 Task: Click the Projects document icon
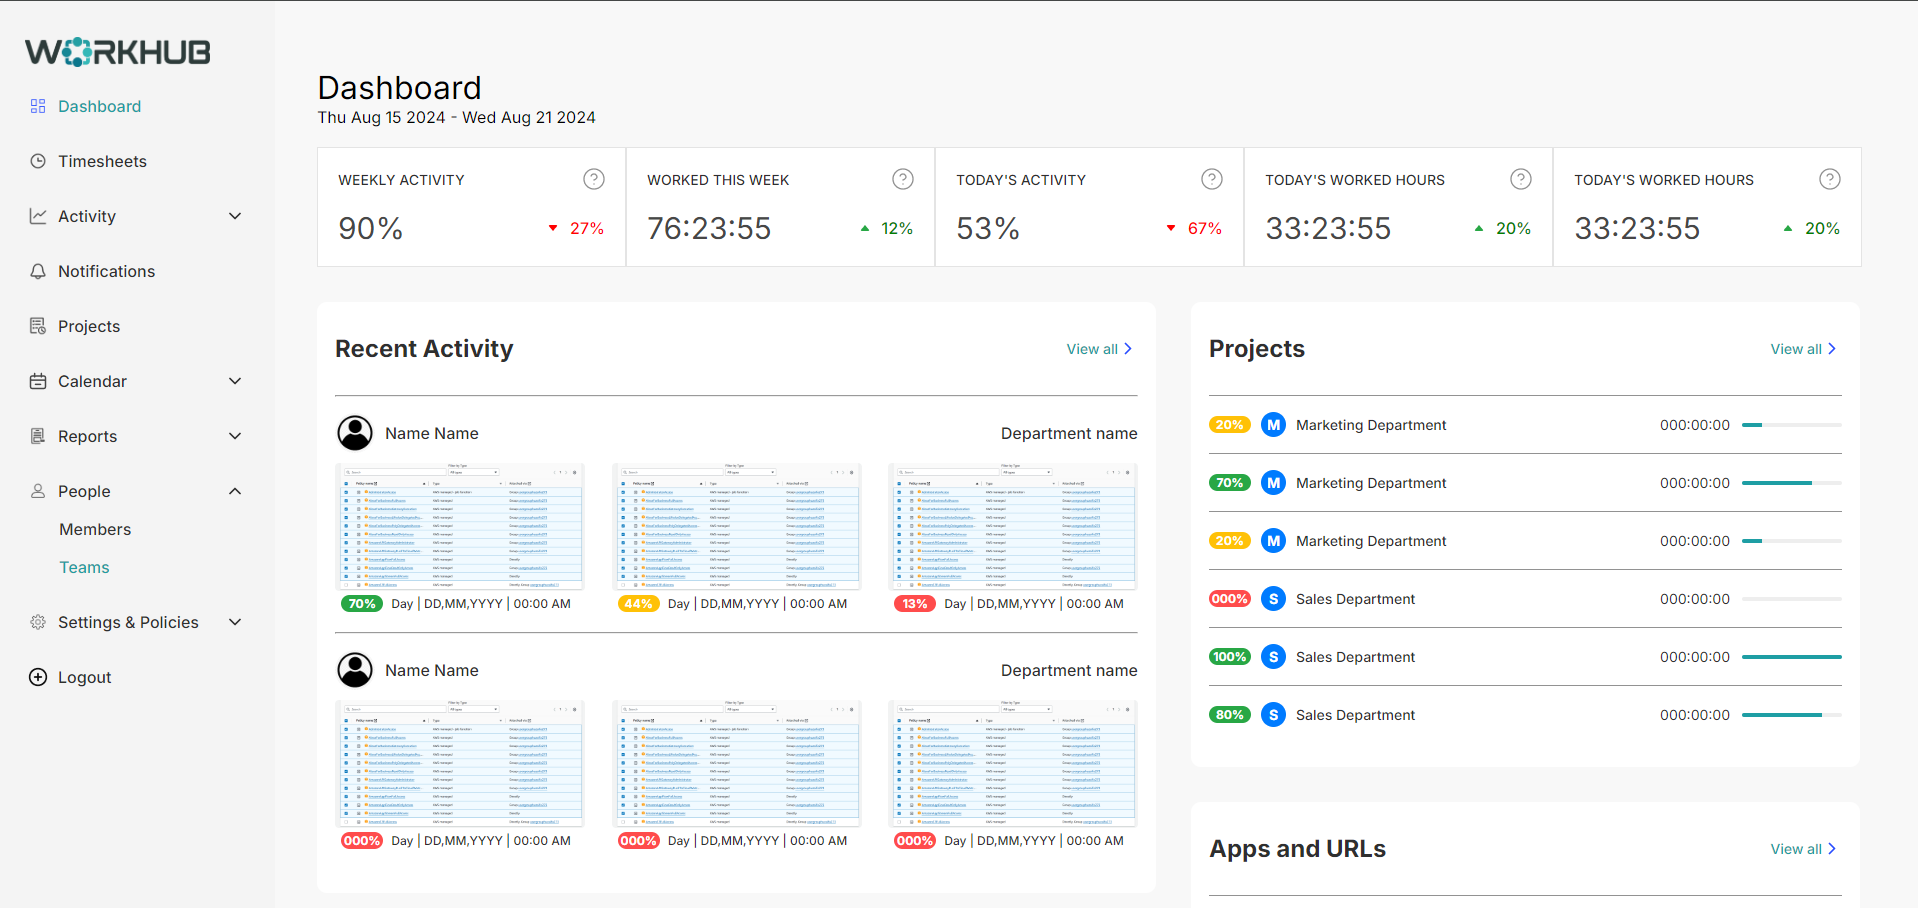(38, 326)
